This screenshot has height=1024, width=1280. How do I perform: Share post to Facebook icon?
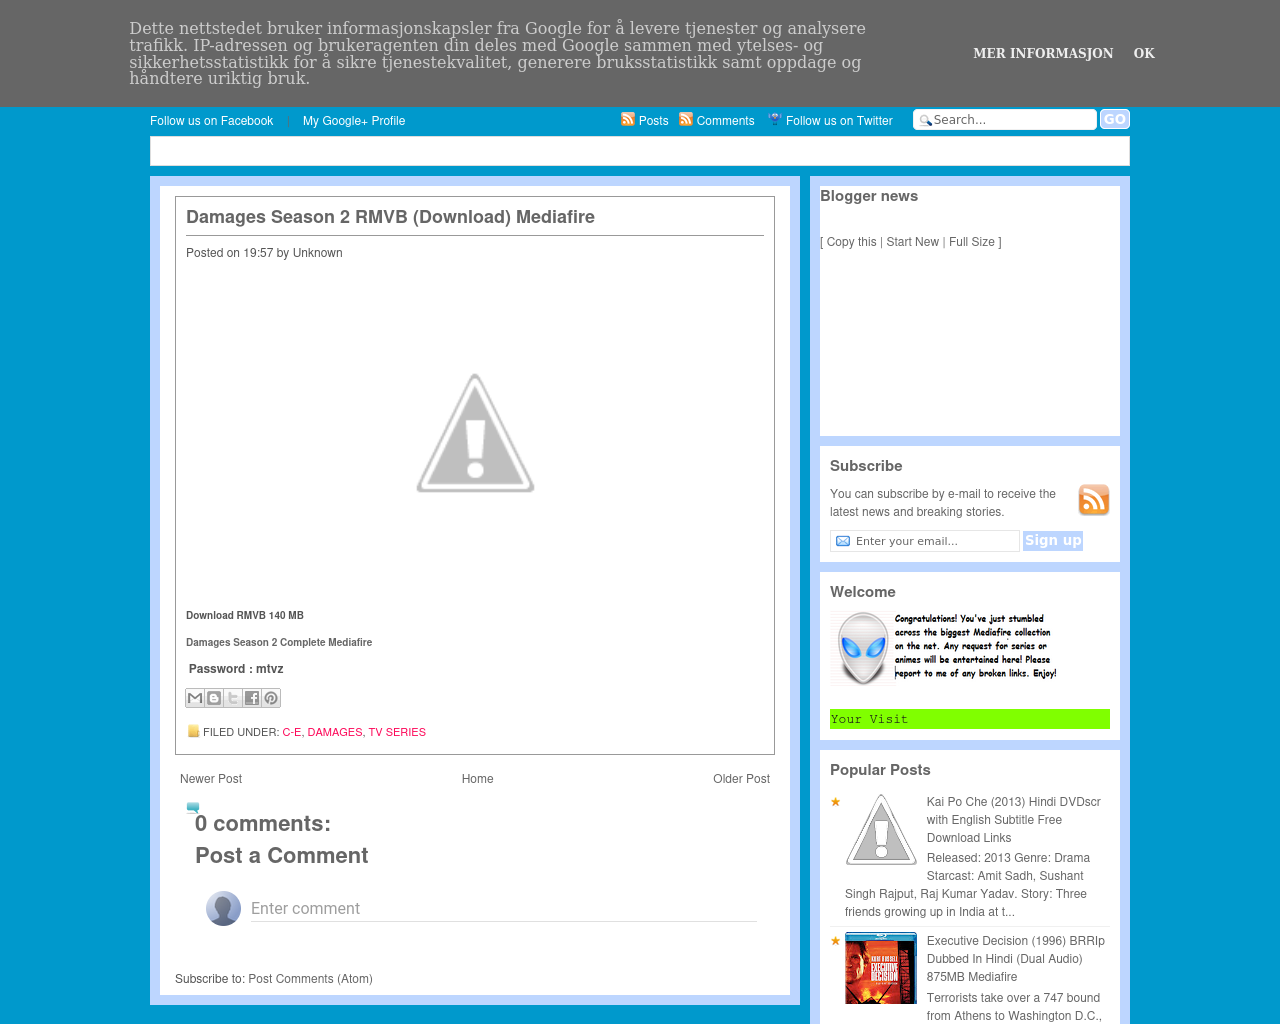click(252, 698)
